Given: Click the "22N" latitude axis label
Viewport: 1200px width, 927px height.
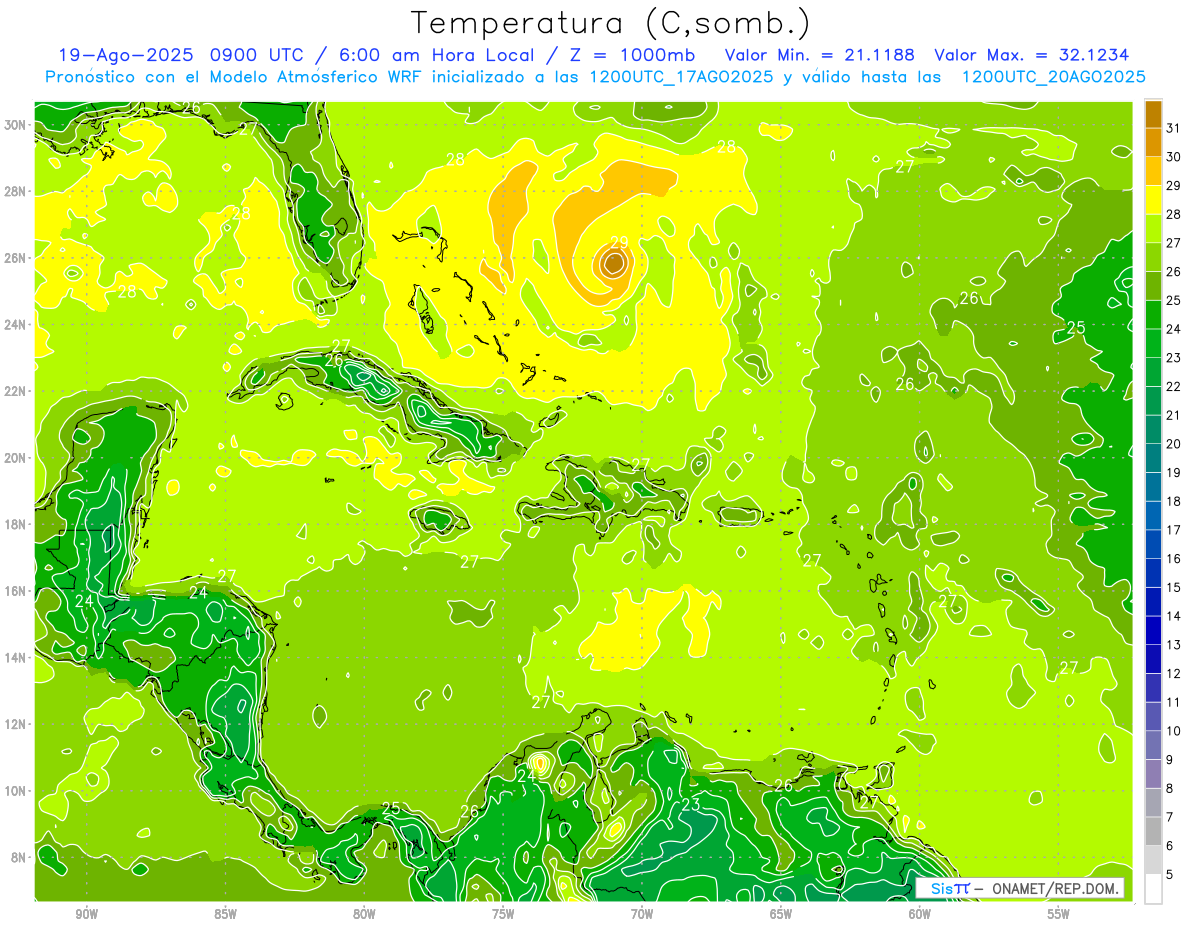Looking at the screenshot, I should (x=16, y=391).
